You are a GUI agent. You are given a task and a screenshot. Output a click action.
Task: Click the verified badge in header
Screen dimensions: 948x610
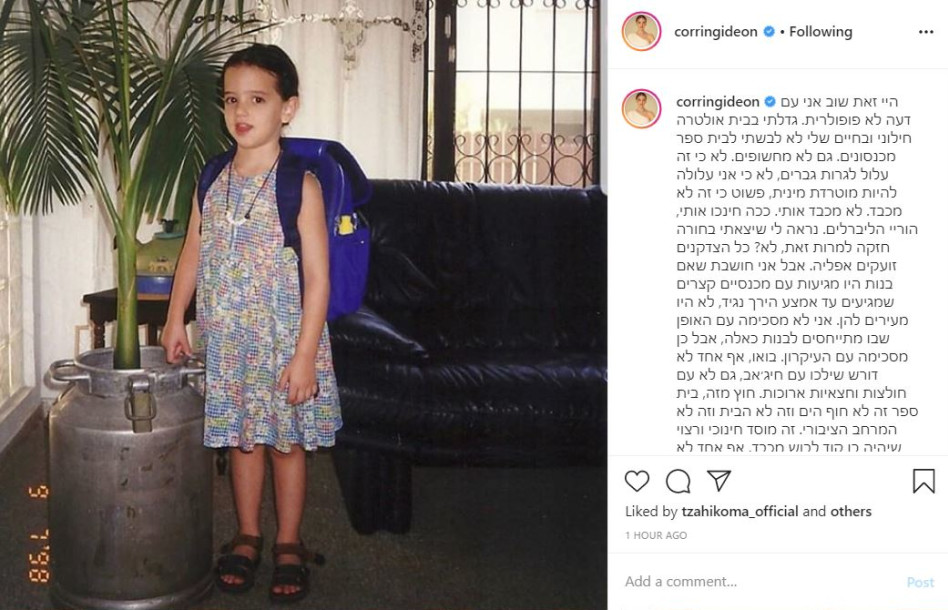coord(769,31)
